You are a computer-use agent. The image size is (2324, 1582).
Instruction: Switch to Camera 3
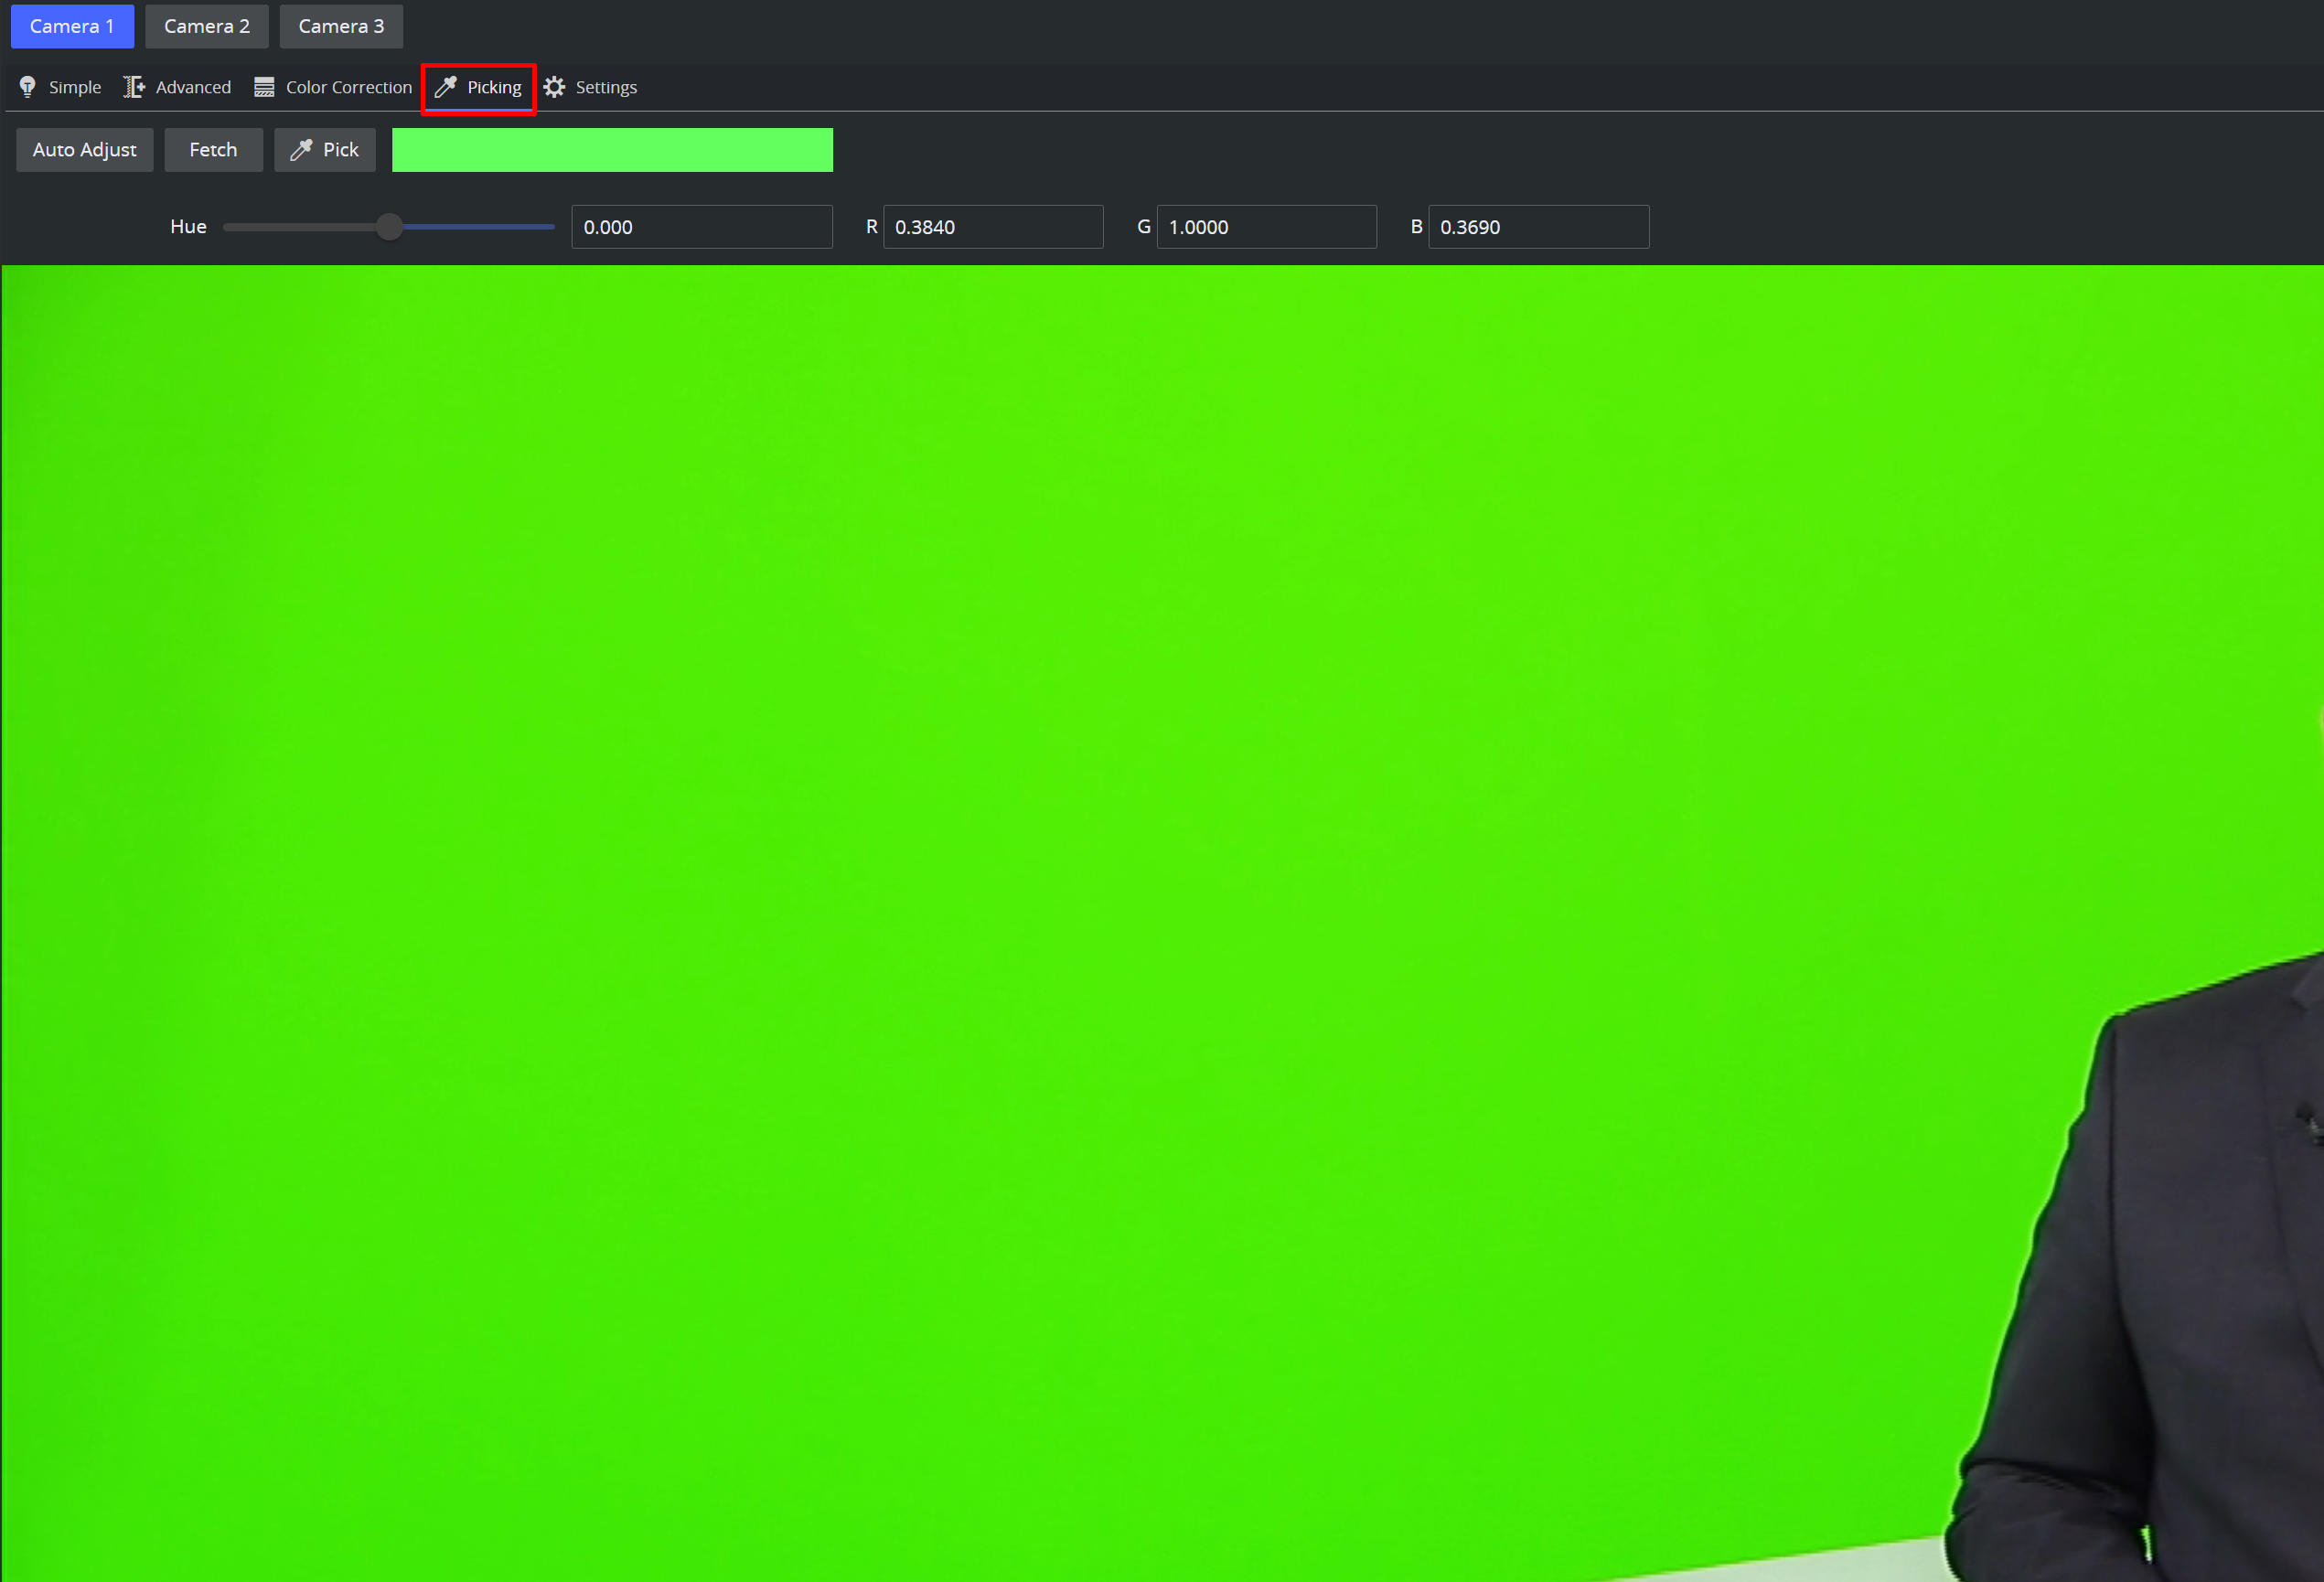(x=341, y=26)
